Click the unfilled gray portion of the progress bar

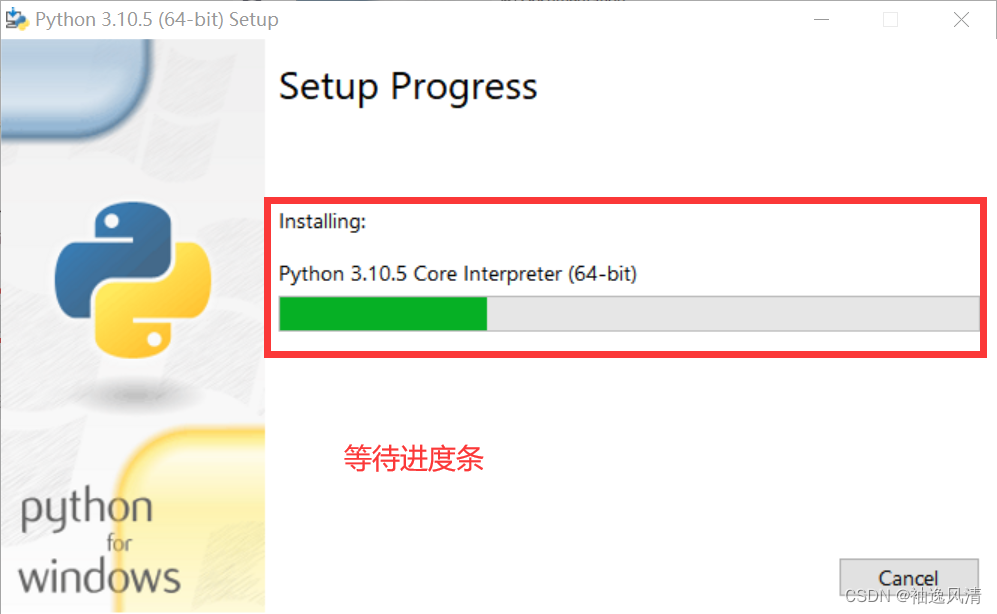pyautogui.click(x=730, y=314)
